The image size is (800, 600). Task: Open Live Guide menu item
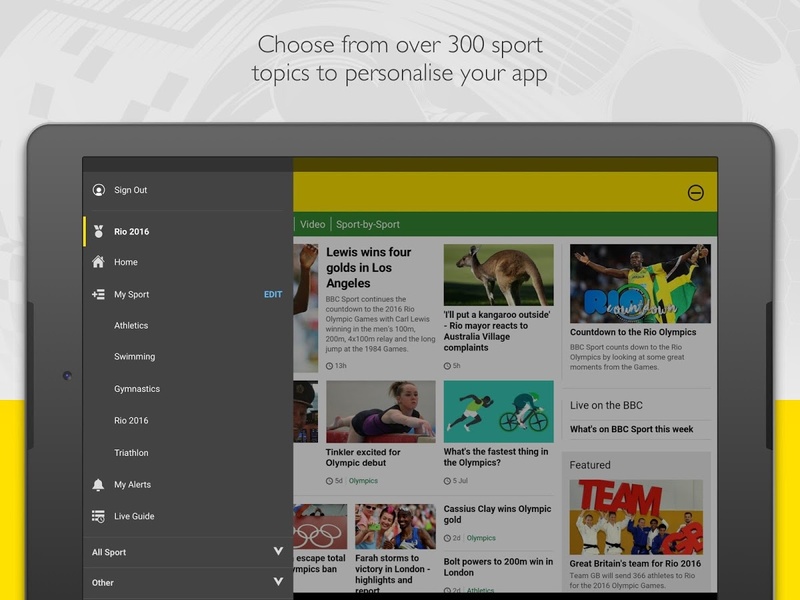point(187,516)
